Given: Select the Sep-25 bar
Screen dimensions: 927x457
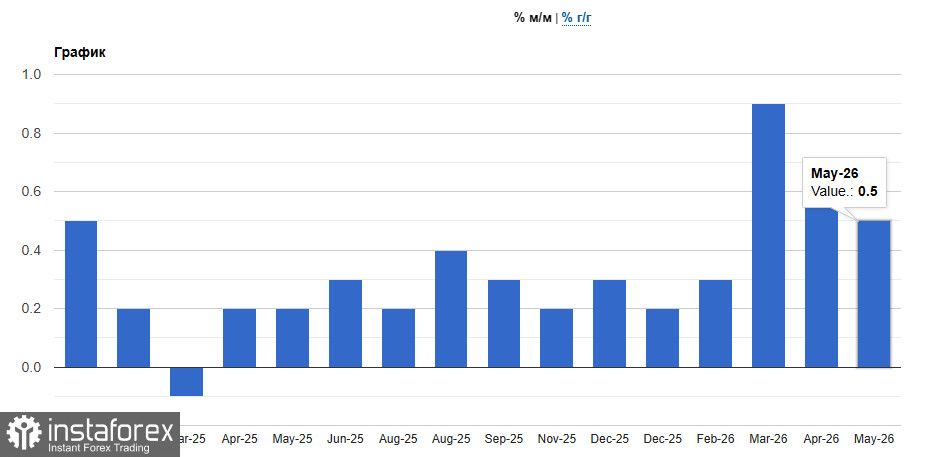Looking at the screenshot, I should pos(504,323).
